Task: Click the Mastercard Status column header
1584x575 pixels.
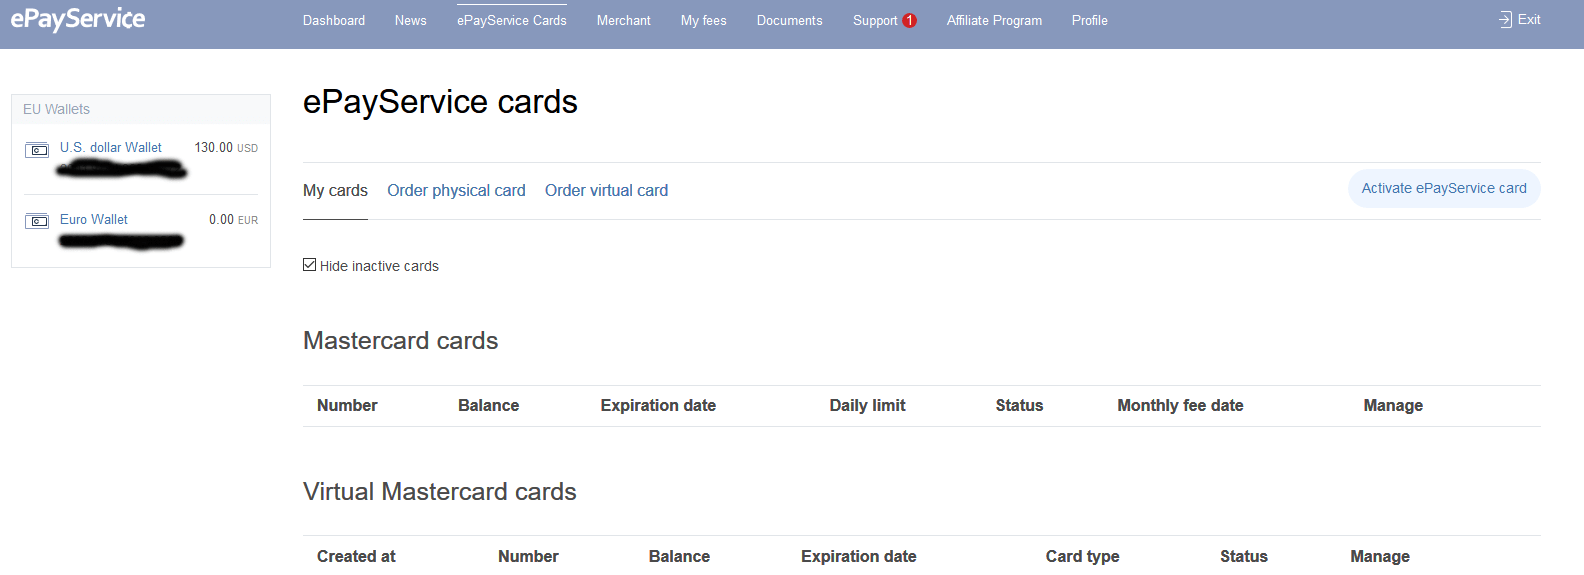Action: [1019, 405]
